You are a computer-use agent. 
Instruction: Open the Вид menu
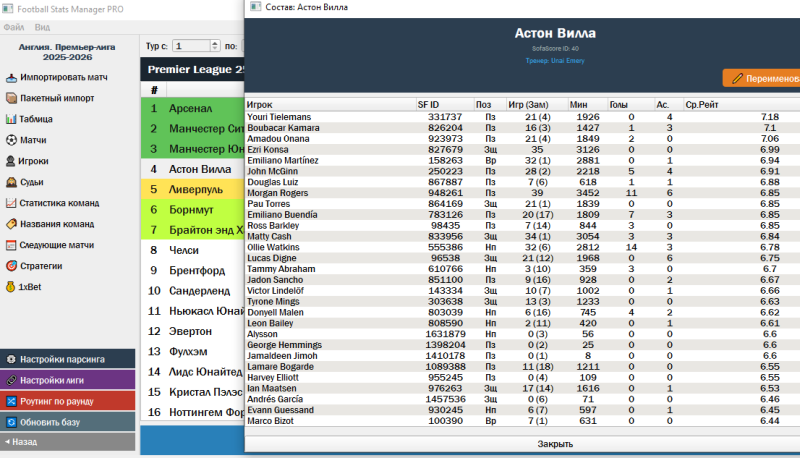point(42,27)
